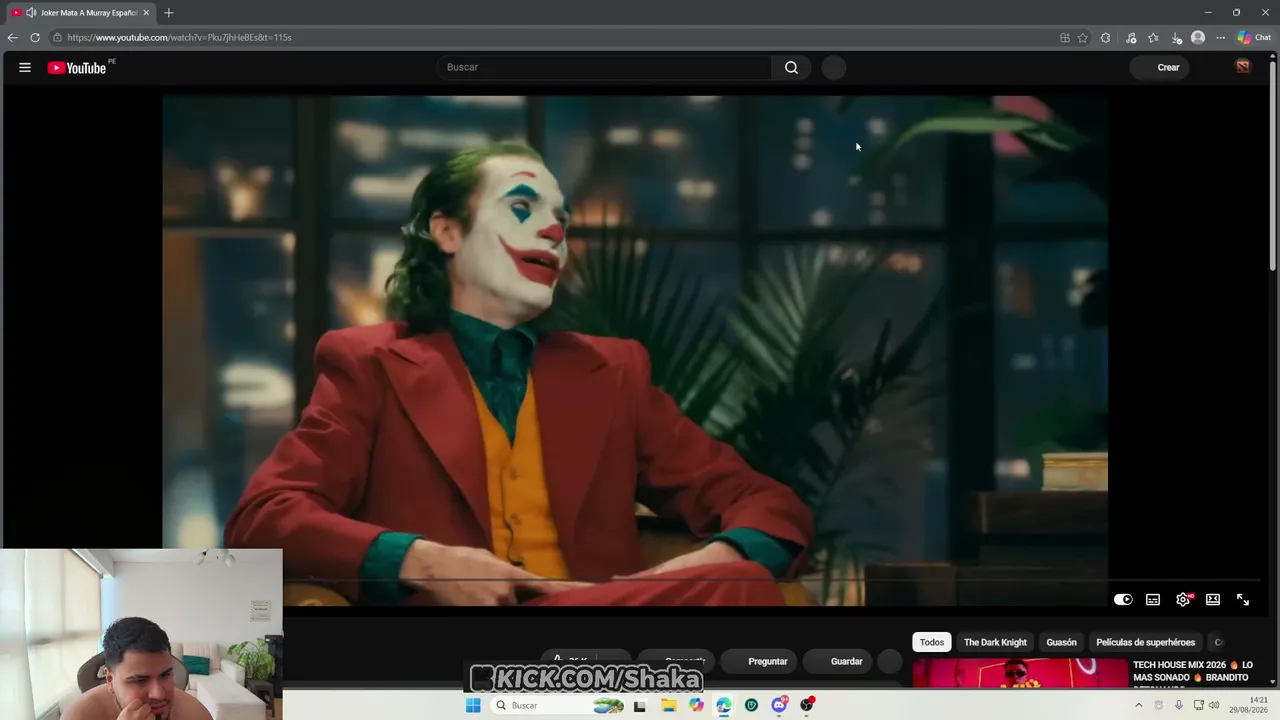Screen dimensions: 1280x720
Task: Open the browser extensions puzzle icon
Action: point(1105,38)
